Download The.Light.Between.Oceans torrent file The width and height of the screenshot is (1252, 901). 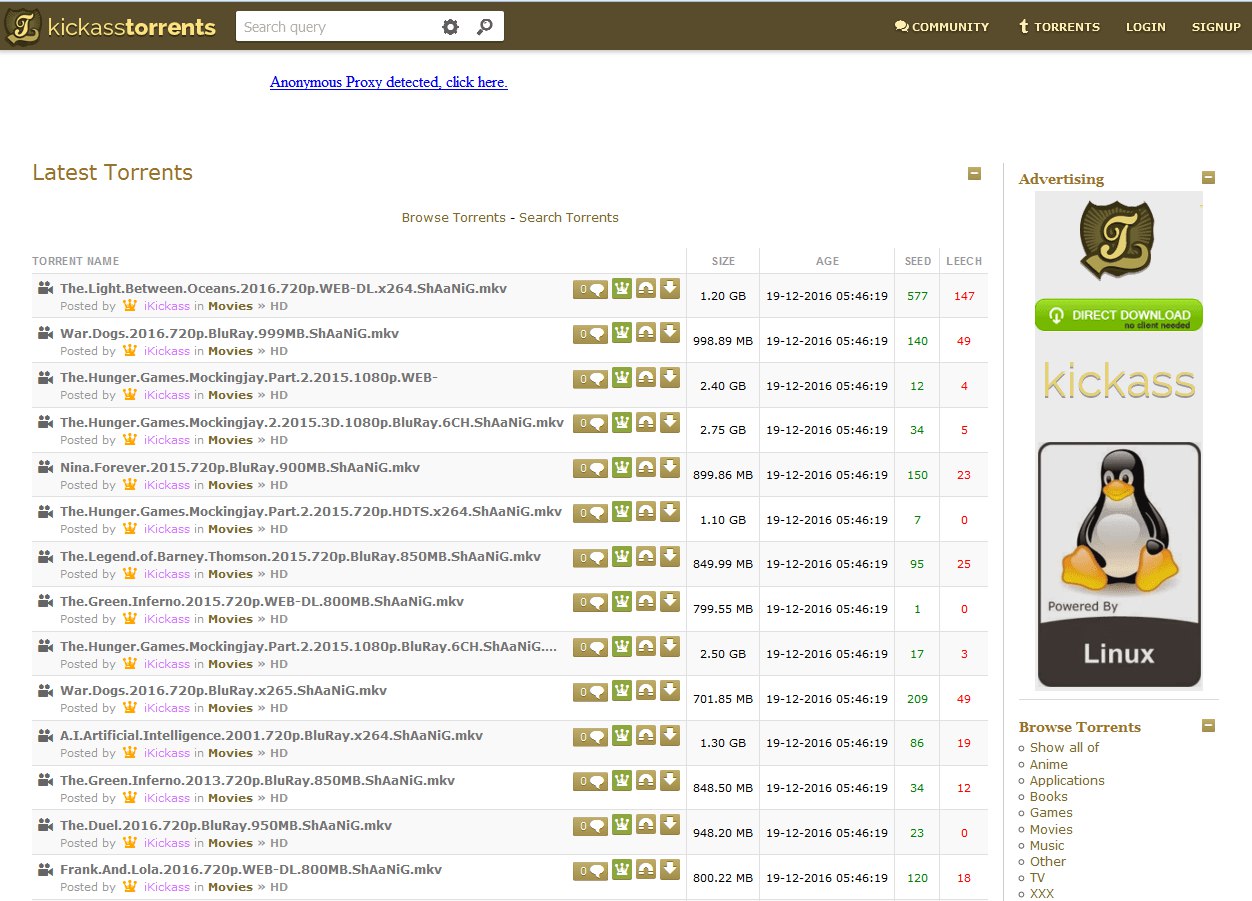[x=670, y=289]
